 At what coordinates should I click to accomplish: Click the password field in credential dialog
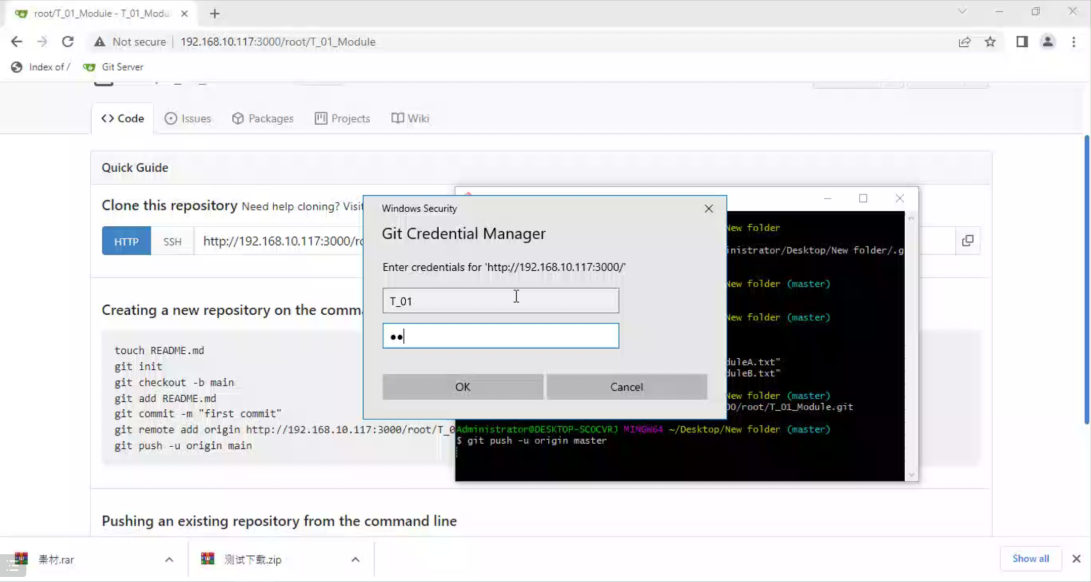pyautogui.click(x=500, y=336)
